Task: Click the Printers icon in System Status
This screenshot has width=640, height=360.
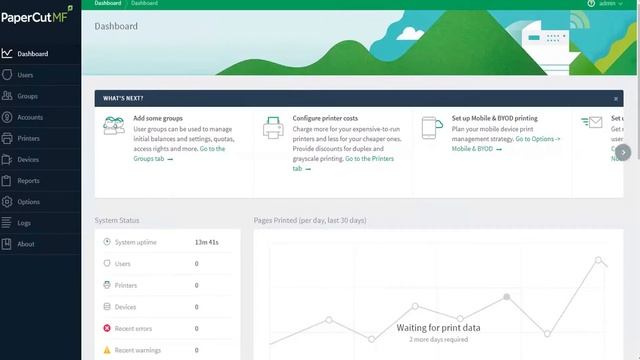Action: tap(107, 285)
